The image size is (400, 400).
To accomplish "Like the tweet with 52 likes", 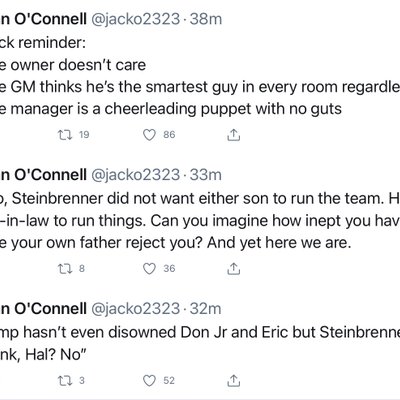I will [x=149, y=381].
